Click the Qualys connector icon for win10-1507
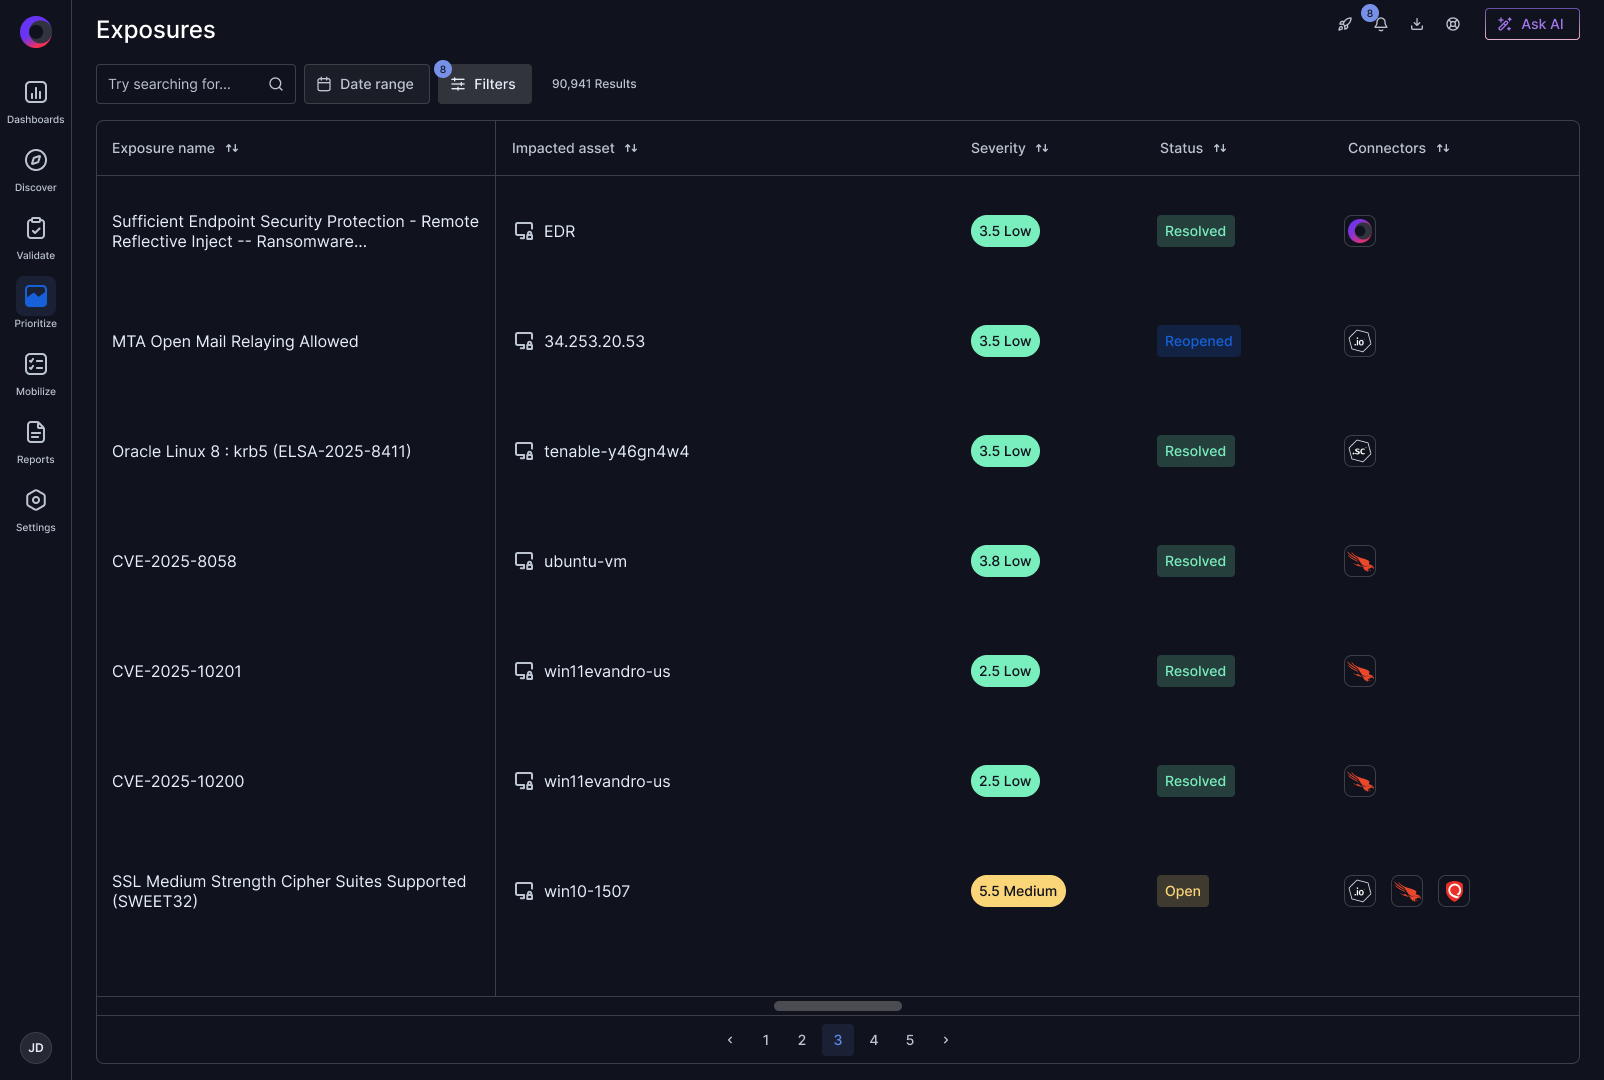The image size is (1604, 1080). [1454, 891]
